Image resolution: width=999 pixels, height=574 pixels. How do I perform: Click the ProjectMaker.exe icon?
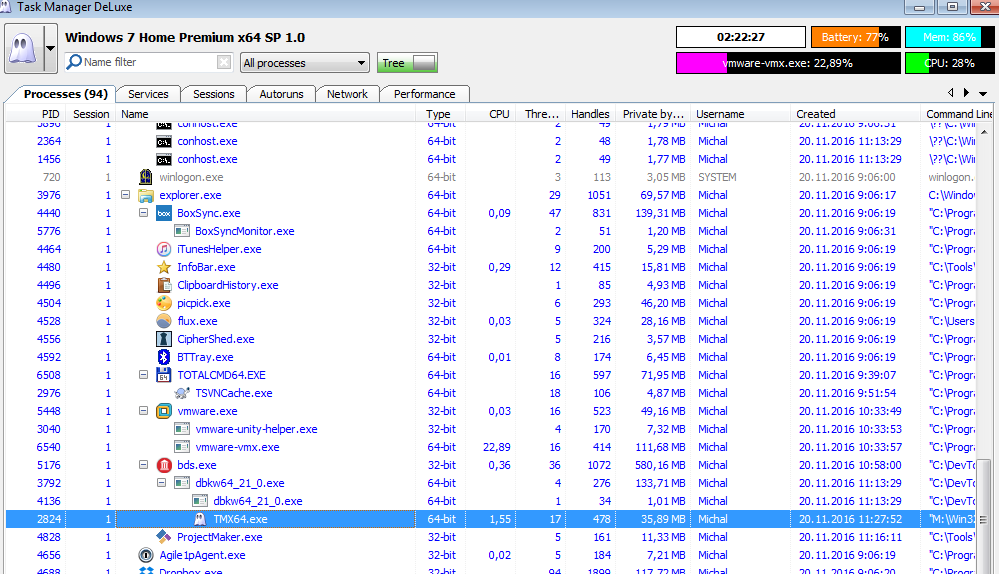click(164, 537)
